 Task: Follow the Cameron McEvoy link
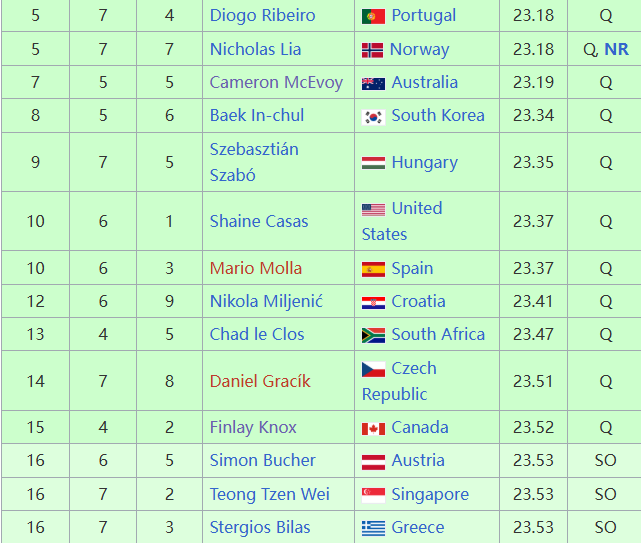(x=276, y=83)
